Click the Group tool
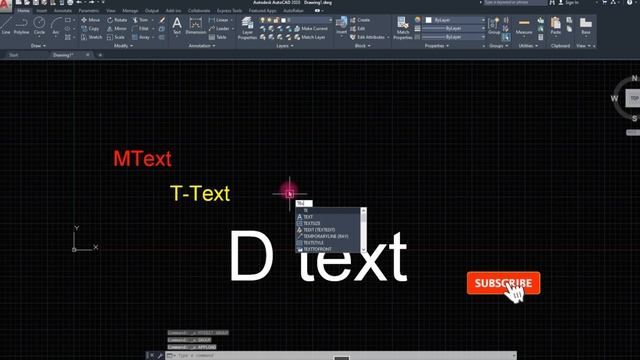 (x=494, y=26)
